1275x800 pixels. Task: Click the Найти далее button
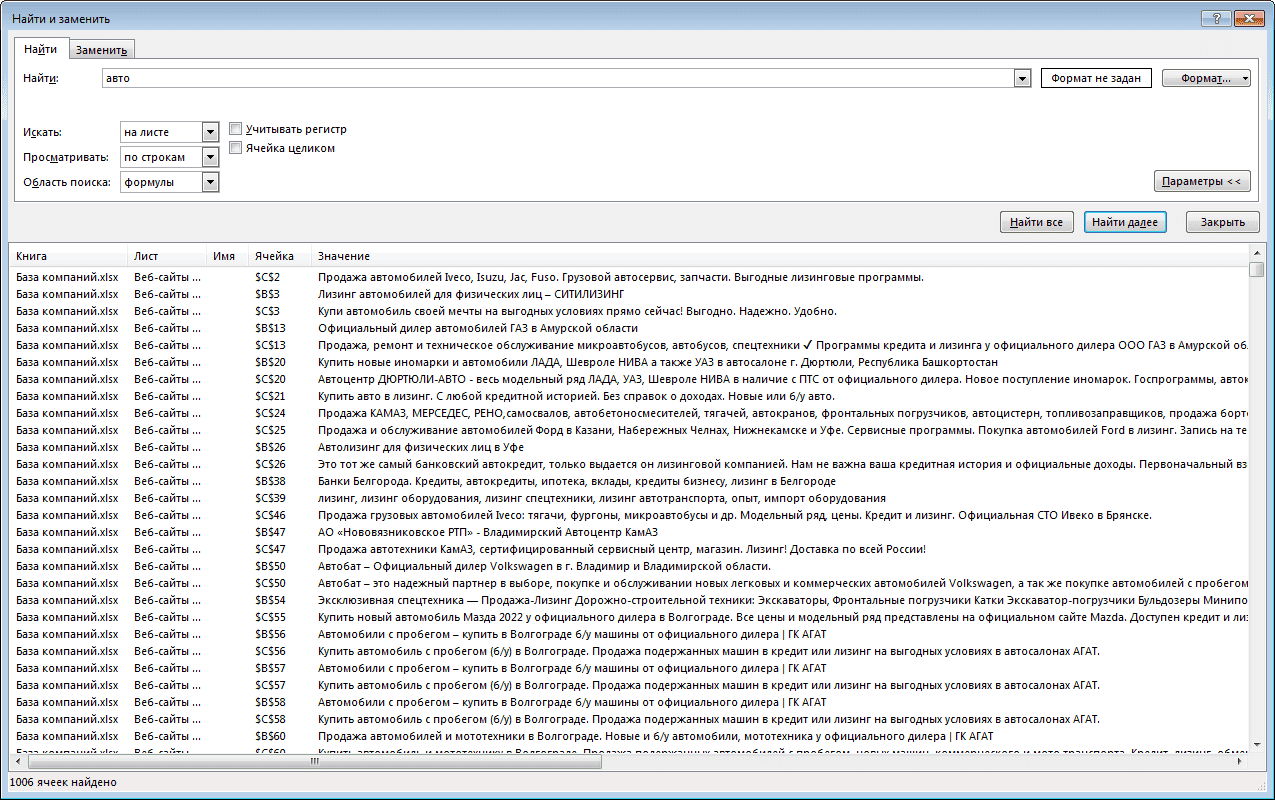click(1125, 222)
